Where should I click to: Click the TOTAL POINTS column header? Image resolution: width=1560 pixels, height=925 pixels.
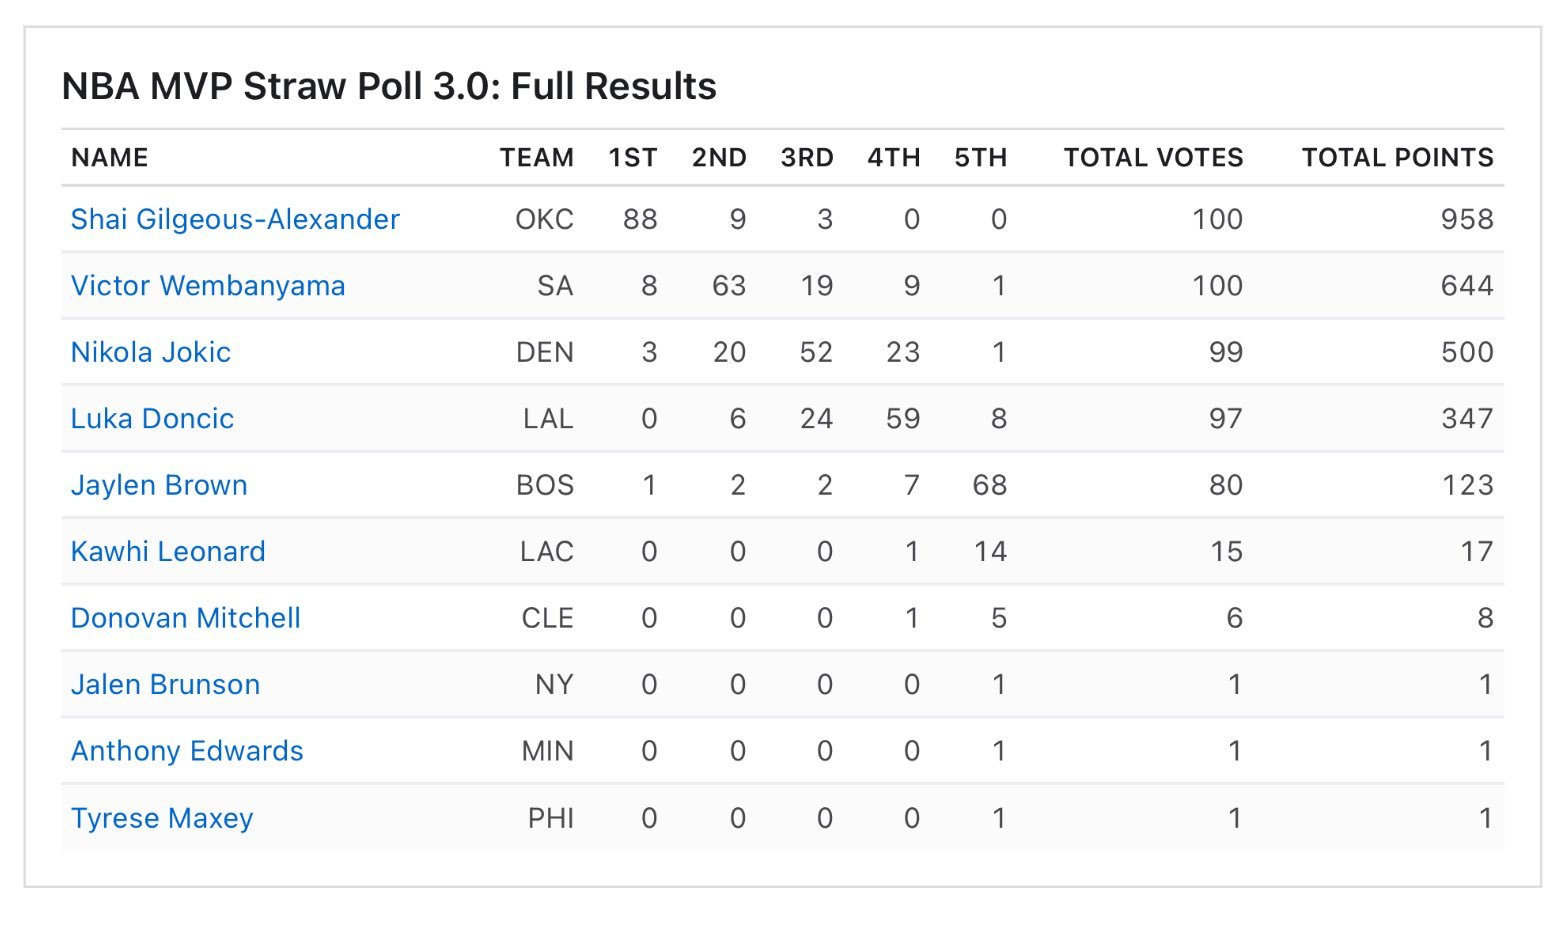tap(1397, 158)
